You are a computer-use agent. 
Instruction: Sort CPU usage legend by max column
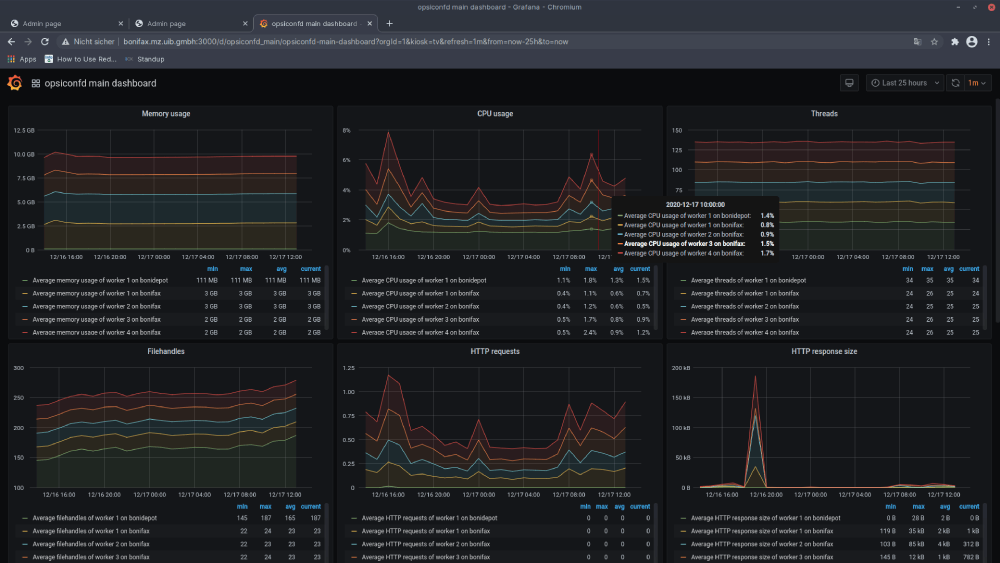click(x=590, y=268)
